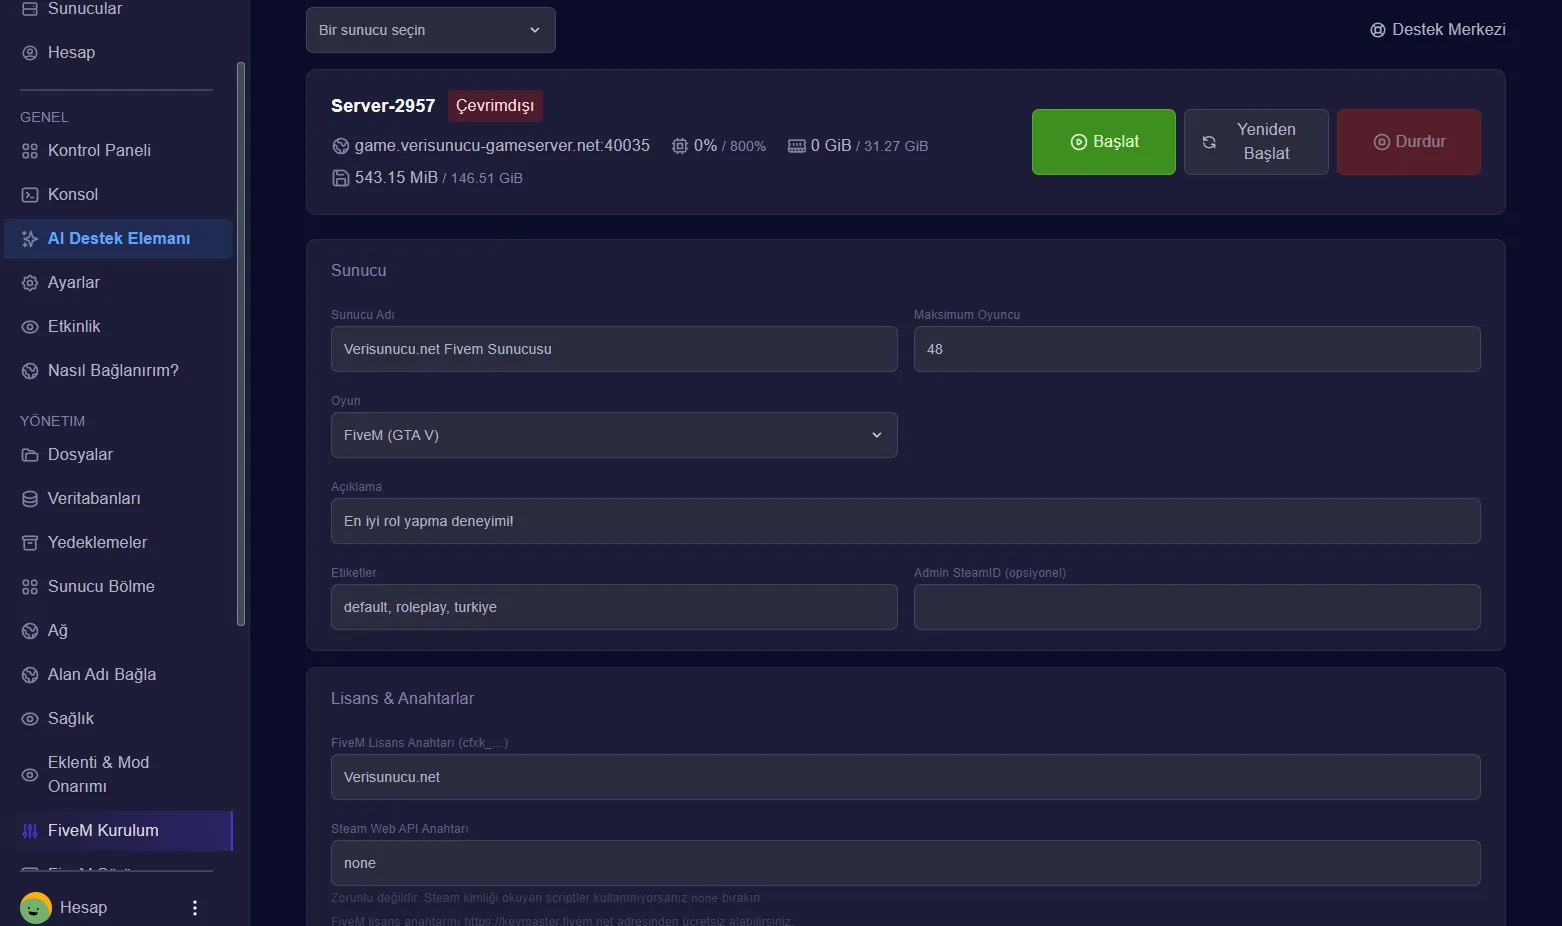Click the Destek Merkezi lifebuoy icon

click(x=1378, y=30)
